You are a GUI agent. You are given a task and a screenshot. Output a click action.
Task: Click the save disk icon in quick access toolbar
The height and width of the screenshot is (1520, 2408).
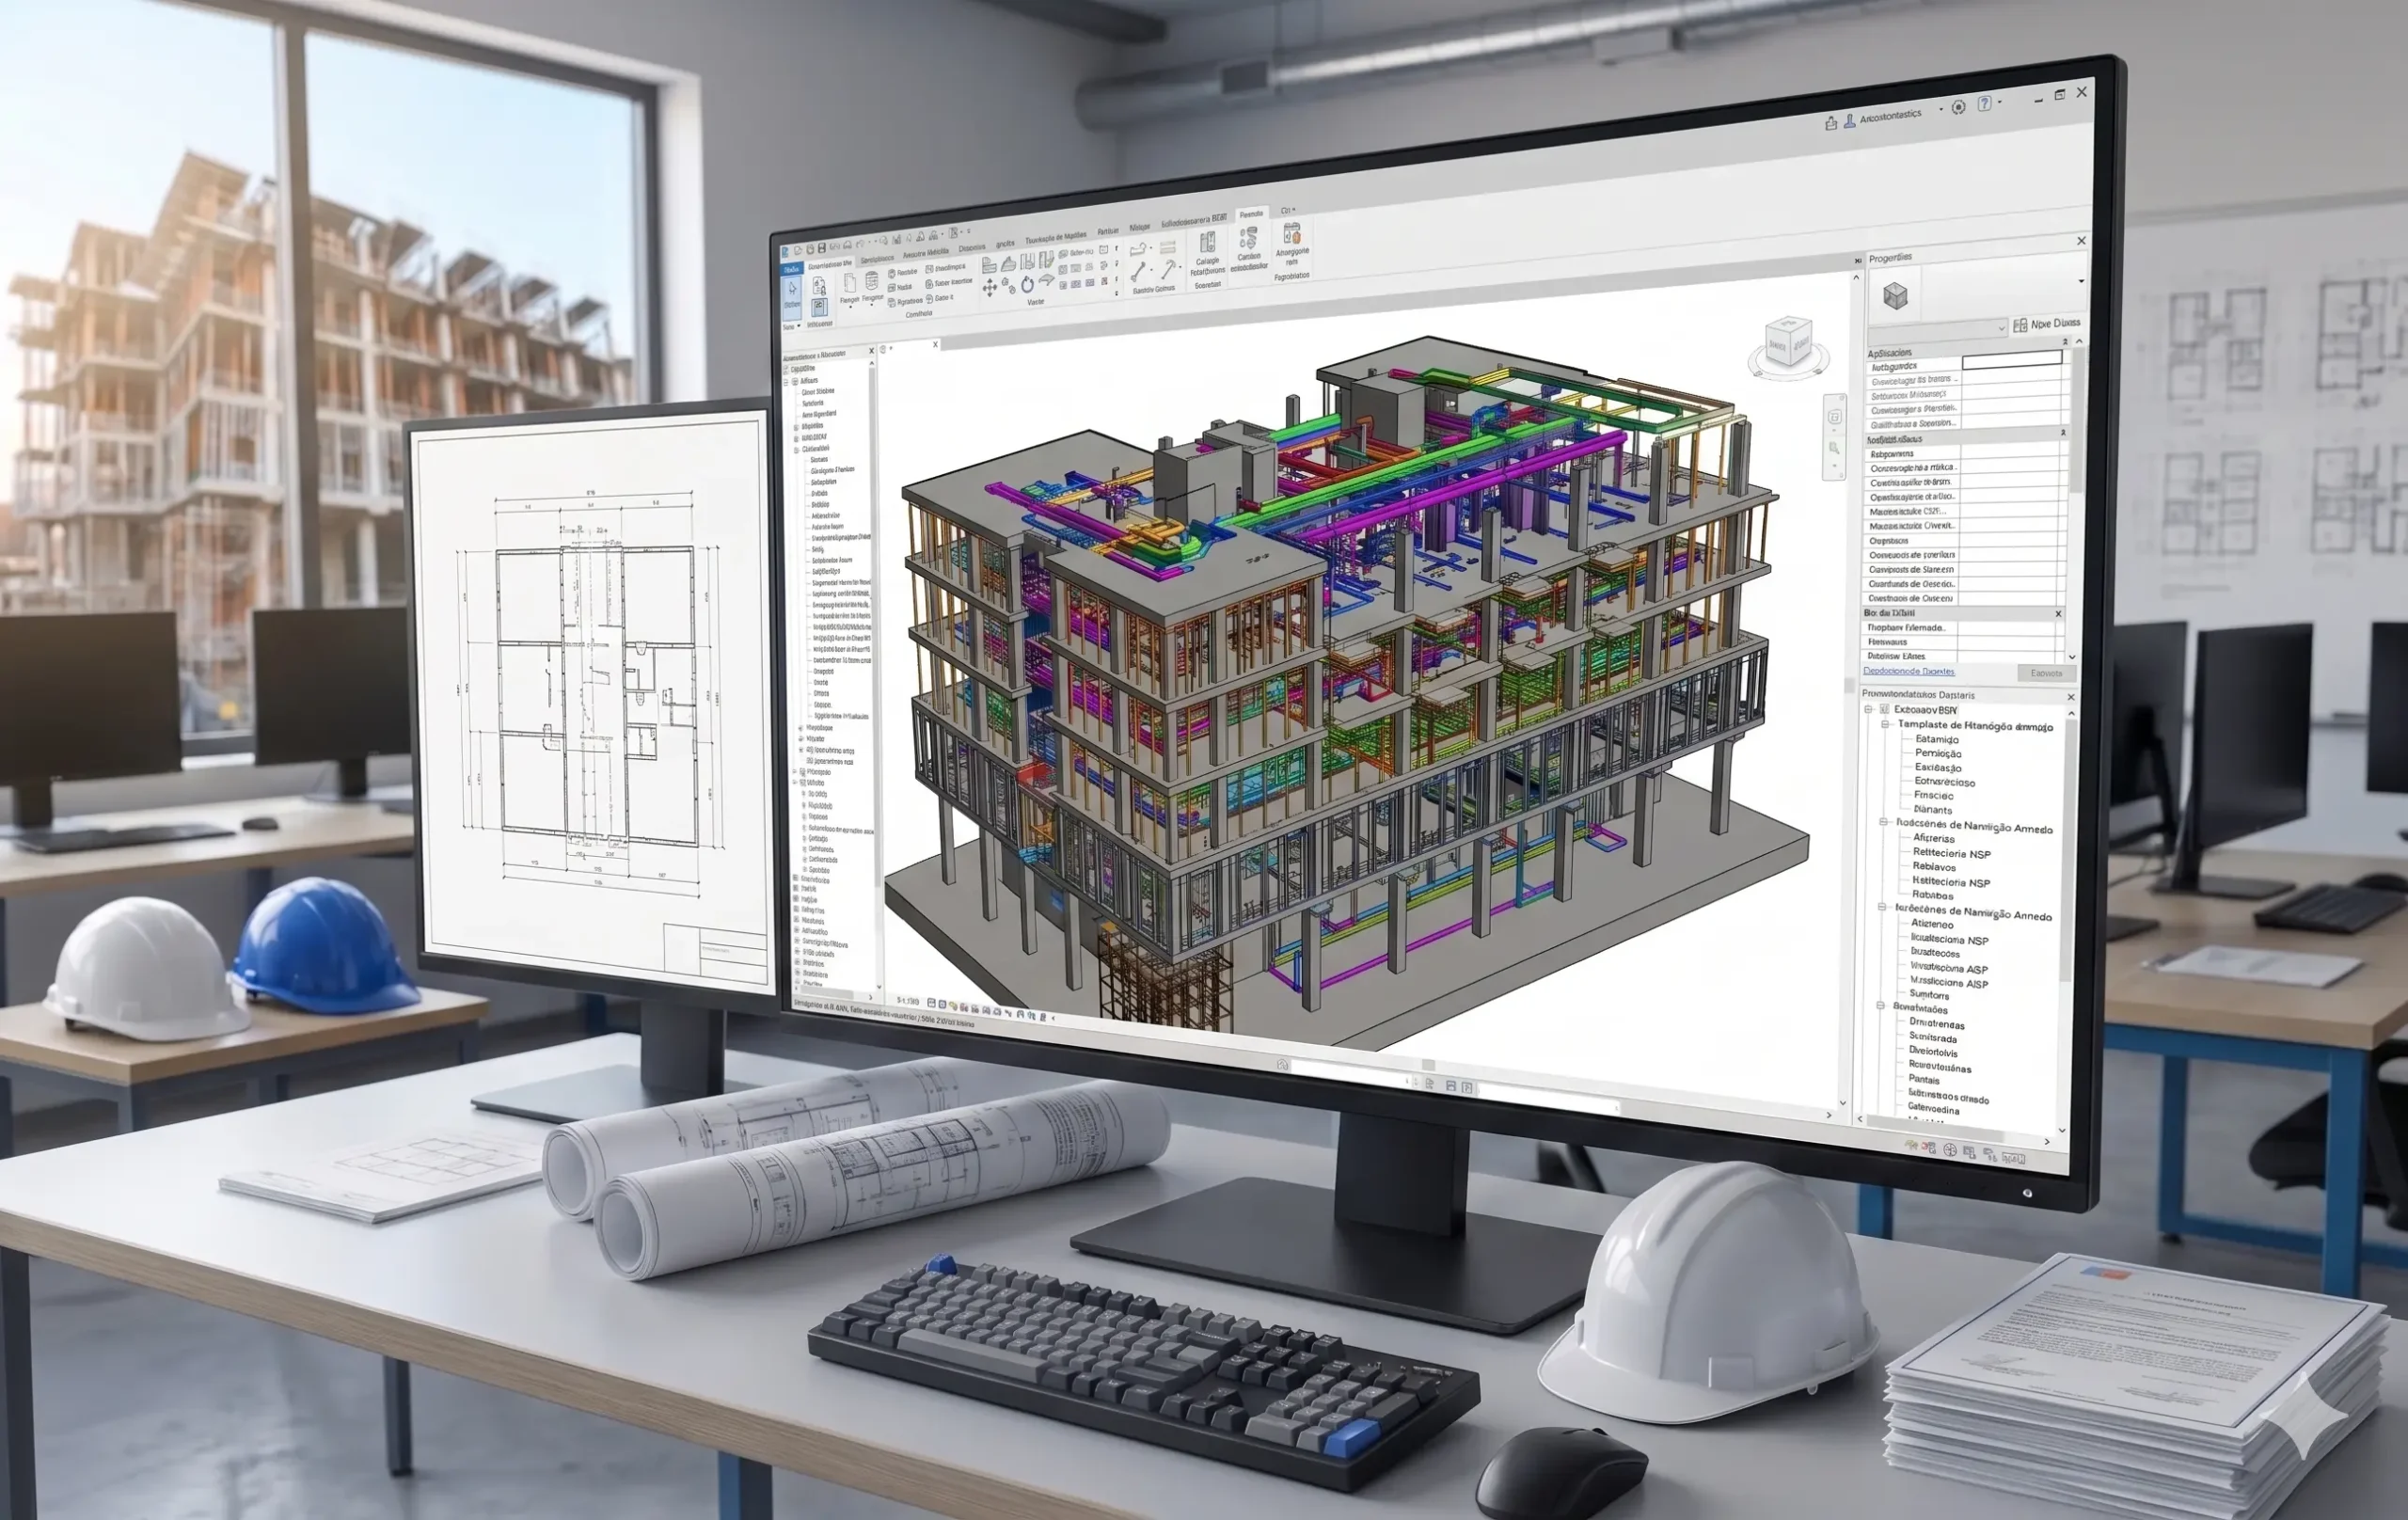click(822, 249)
